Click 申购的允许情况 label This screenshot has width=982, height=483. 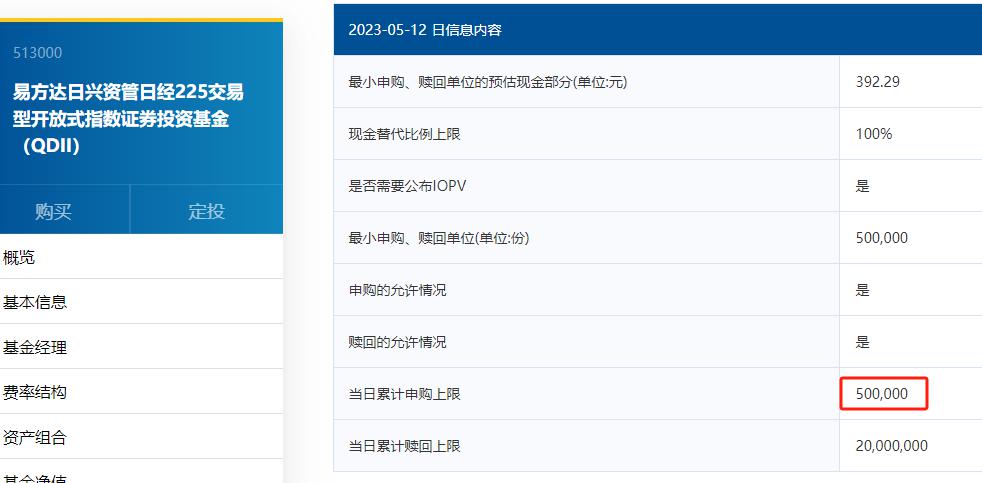point(398,290)
